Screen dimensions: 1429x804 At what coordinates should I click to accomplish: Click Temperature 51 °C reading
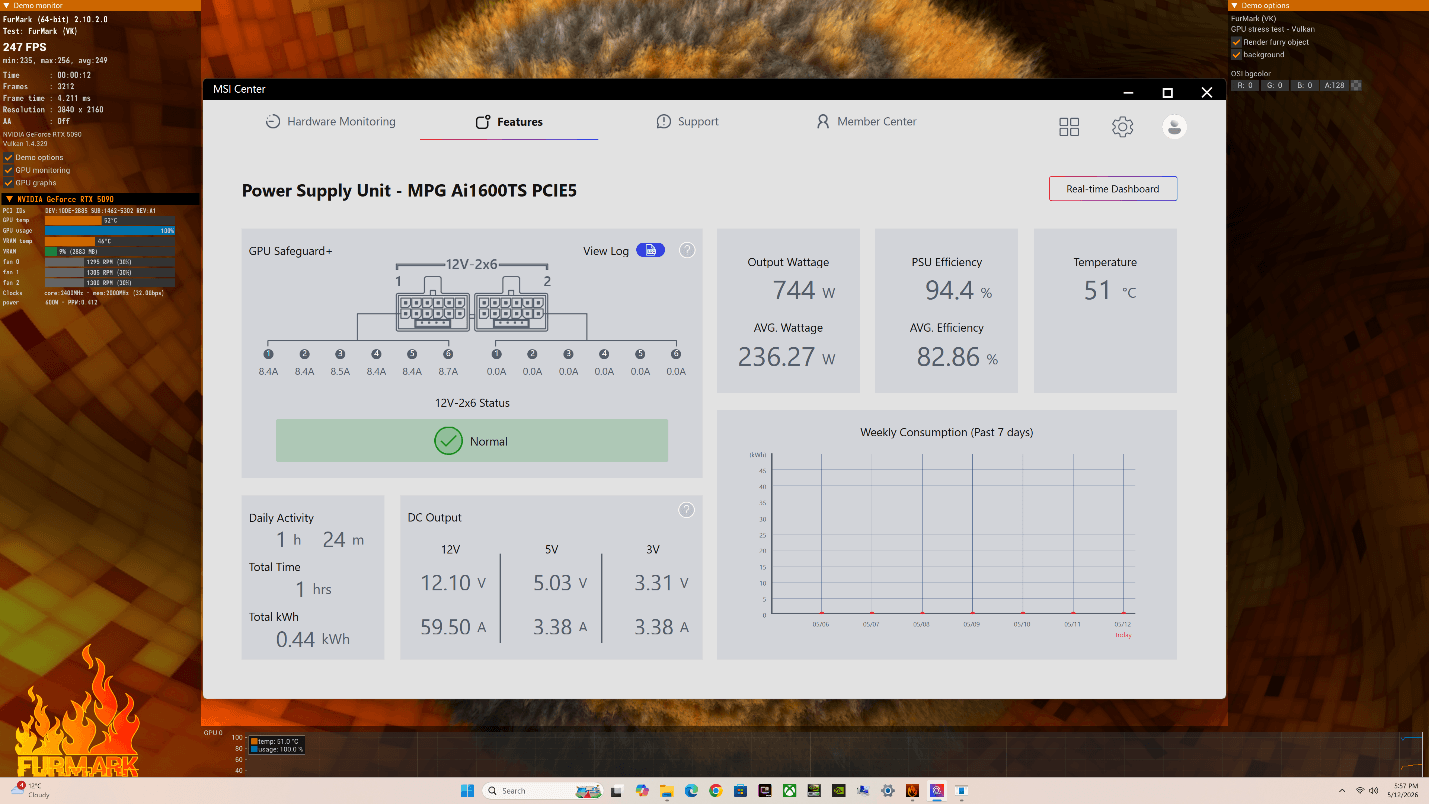coord(1110,291)
